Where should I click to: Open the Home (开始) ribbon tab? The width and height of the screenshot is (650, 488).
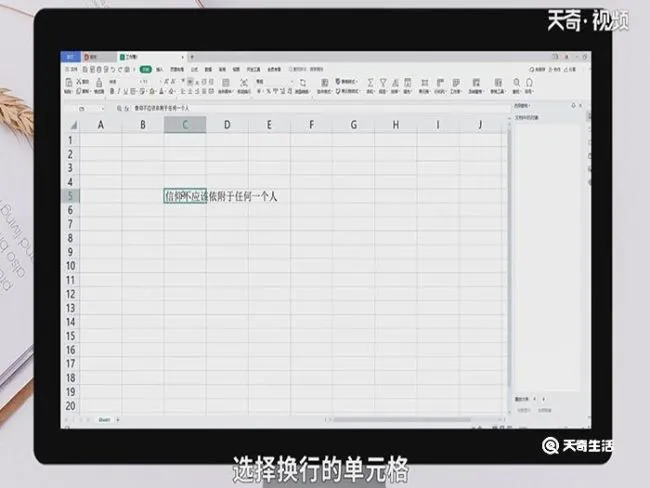click(x=146, y=69)
